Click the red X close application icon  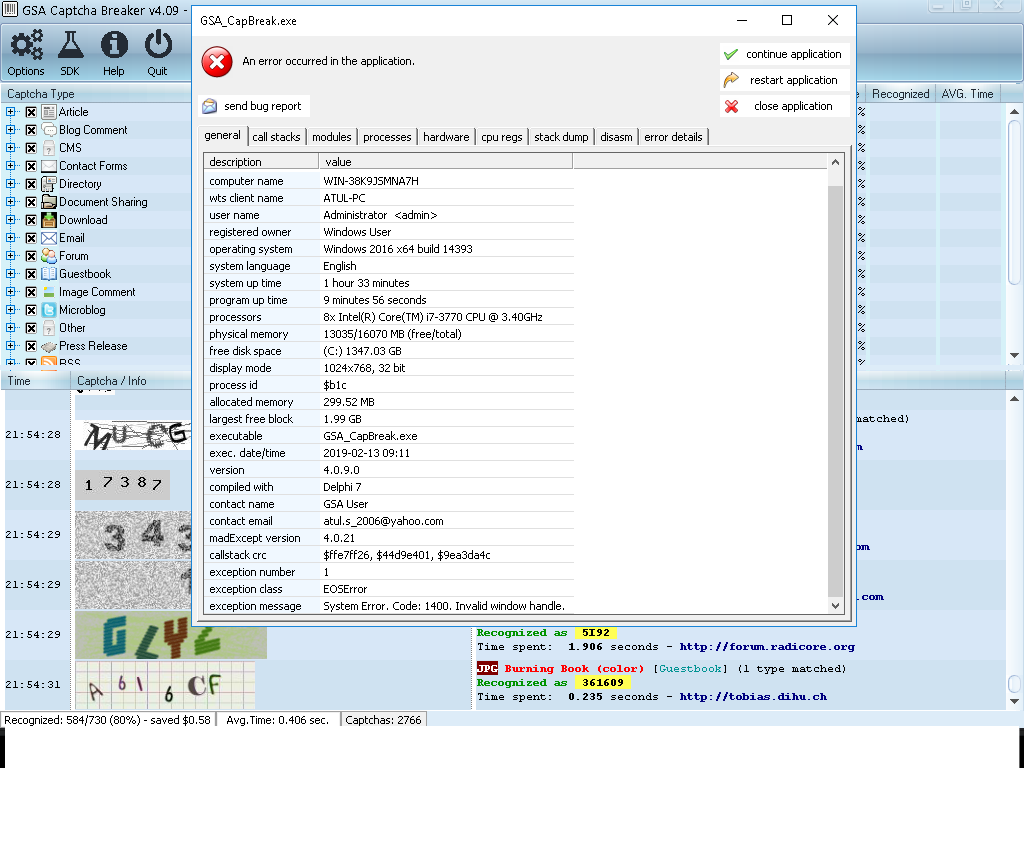pyautogui.click(x=731, y=106)
